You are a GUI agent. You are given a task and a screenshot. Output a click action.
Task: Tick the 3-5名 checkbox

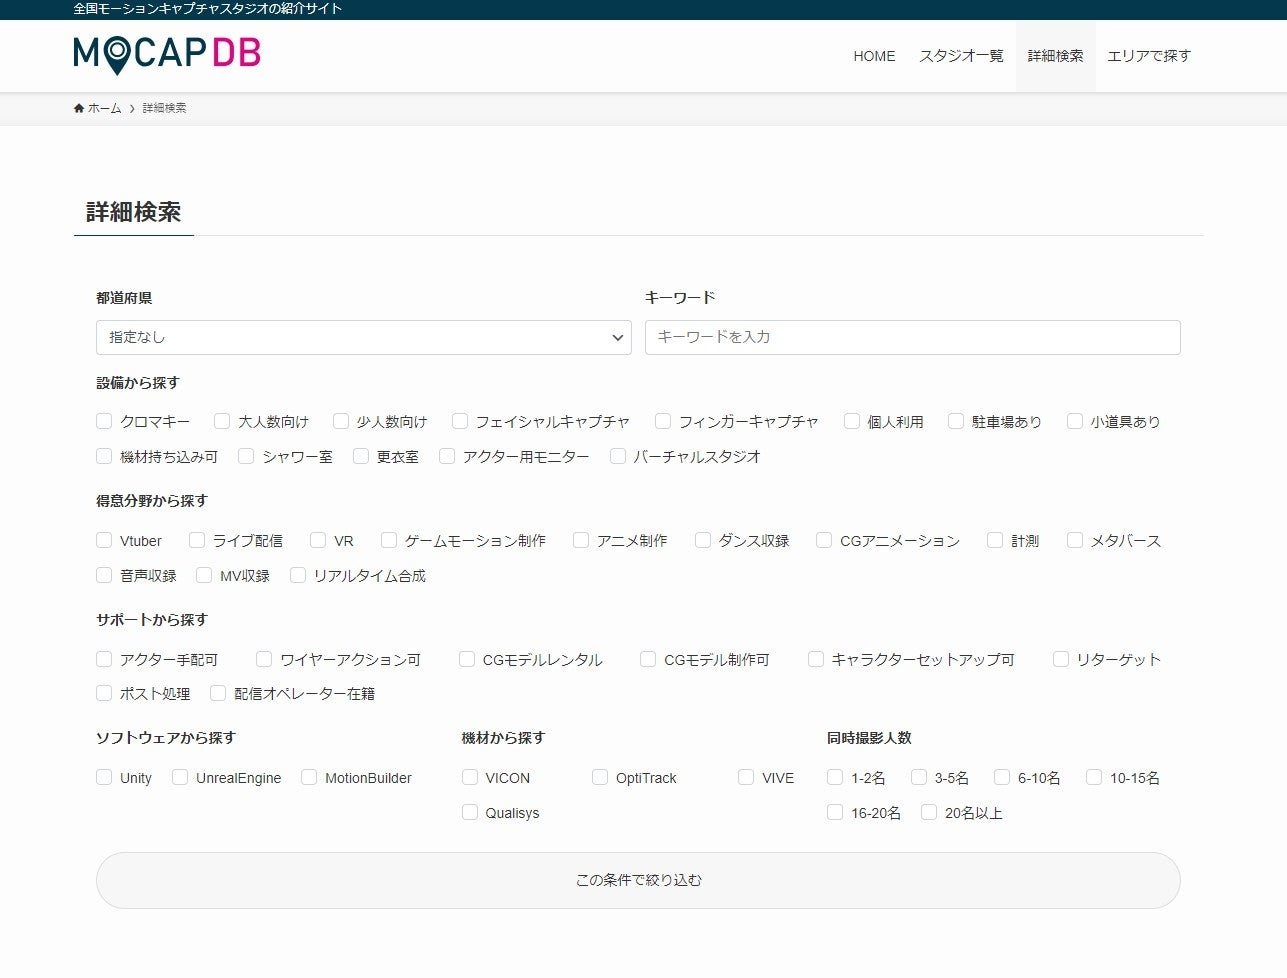coord(919,777)
